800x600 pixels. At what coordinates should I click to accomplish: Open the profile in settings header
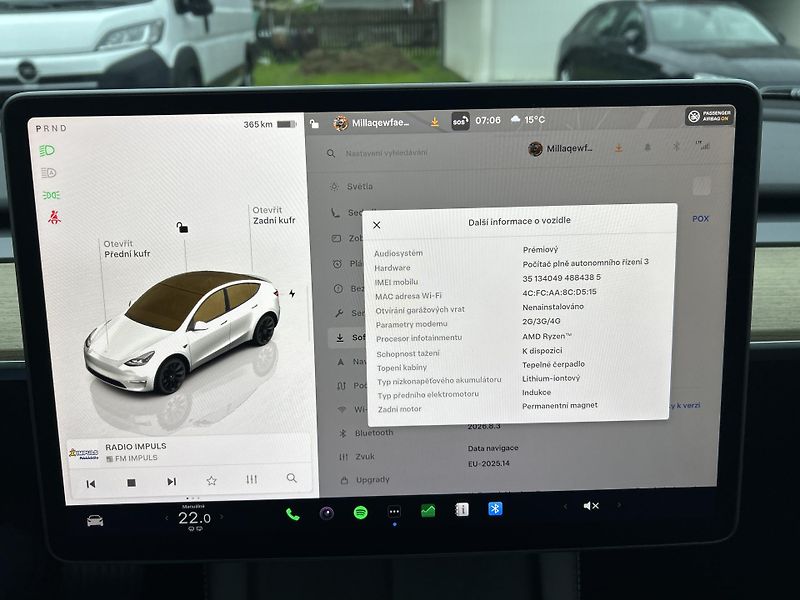561,148
